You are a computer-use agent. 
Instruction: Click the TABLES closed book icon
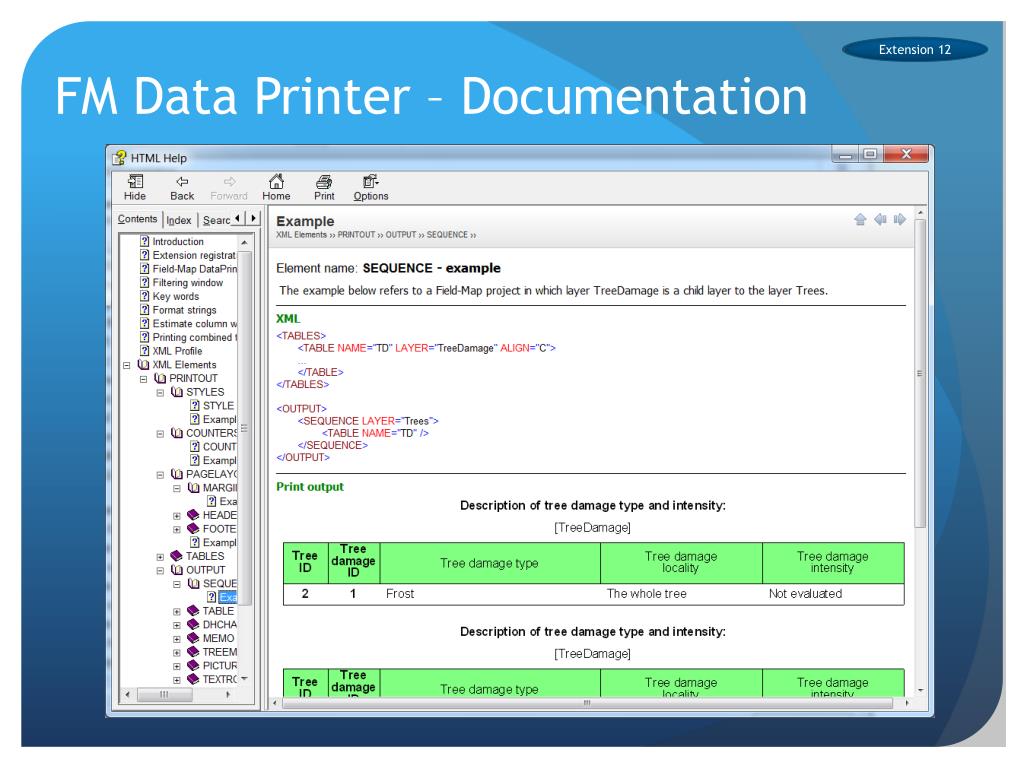tap(176, 556)
